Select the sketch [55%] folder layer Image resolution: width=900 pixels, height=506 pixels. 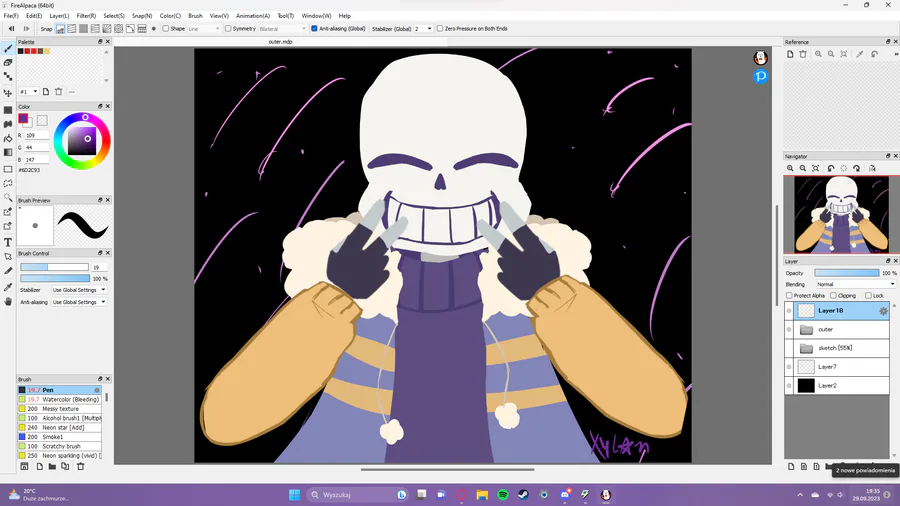(837, 348)
